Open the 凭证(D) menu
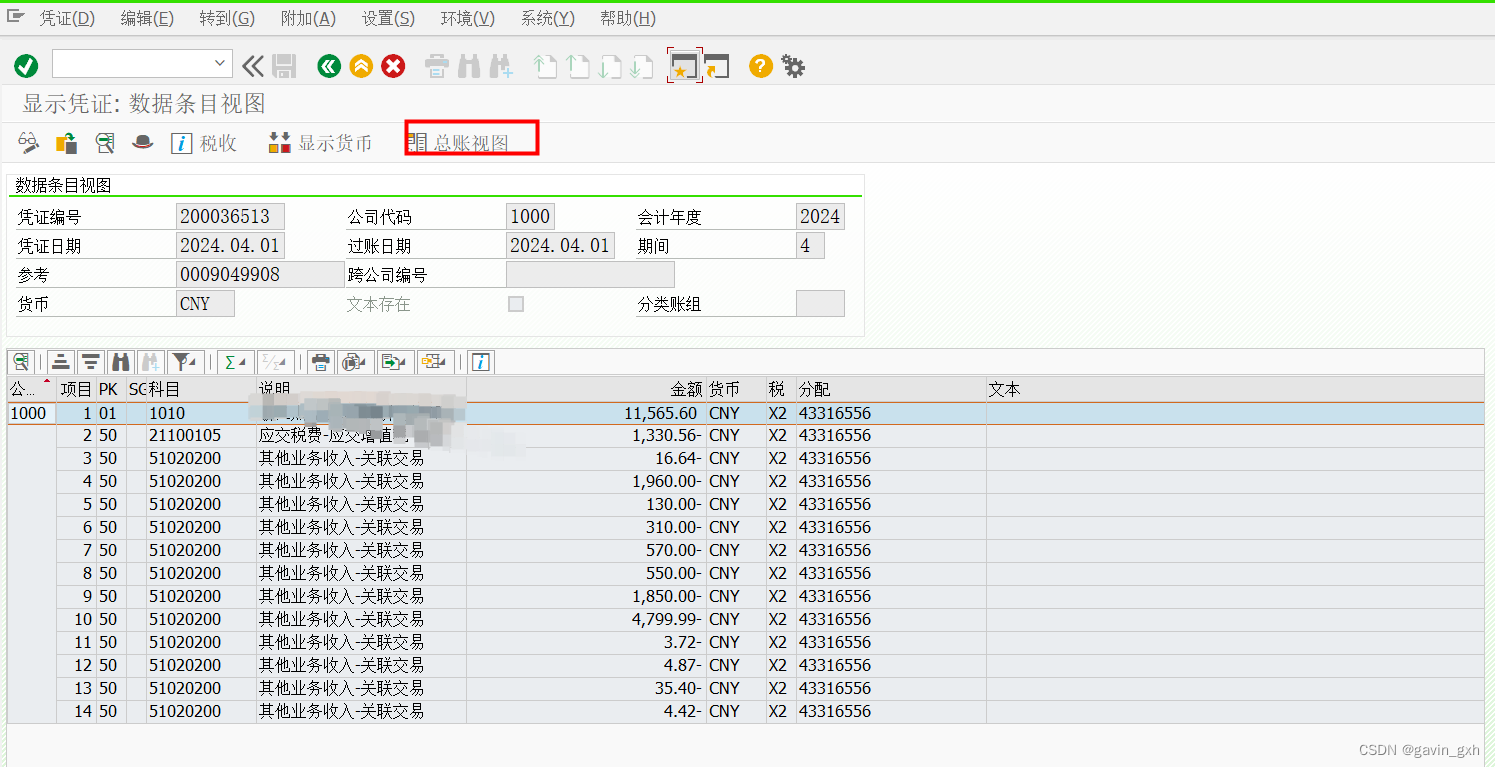1495x767 pixels. [66, 17]
